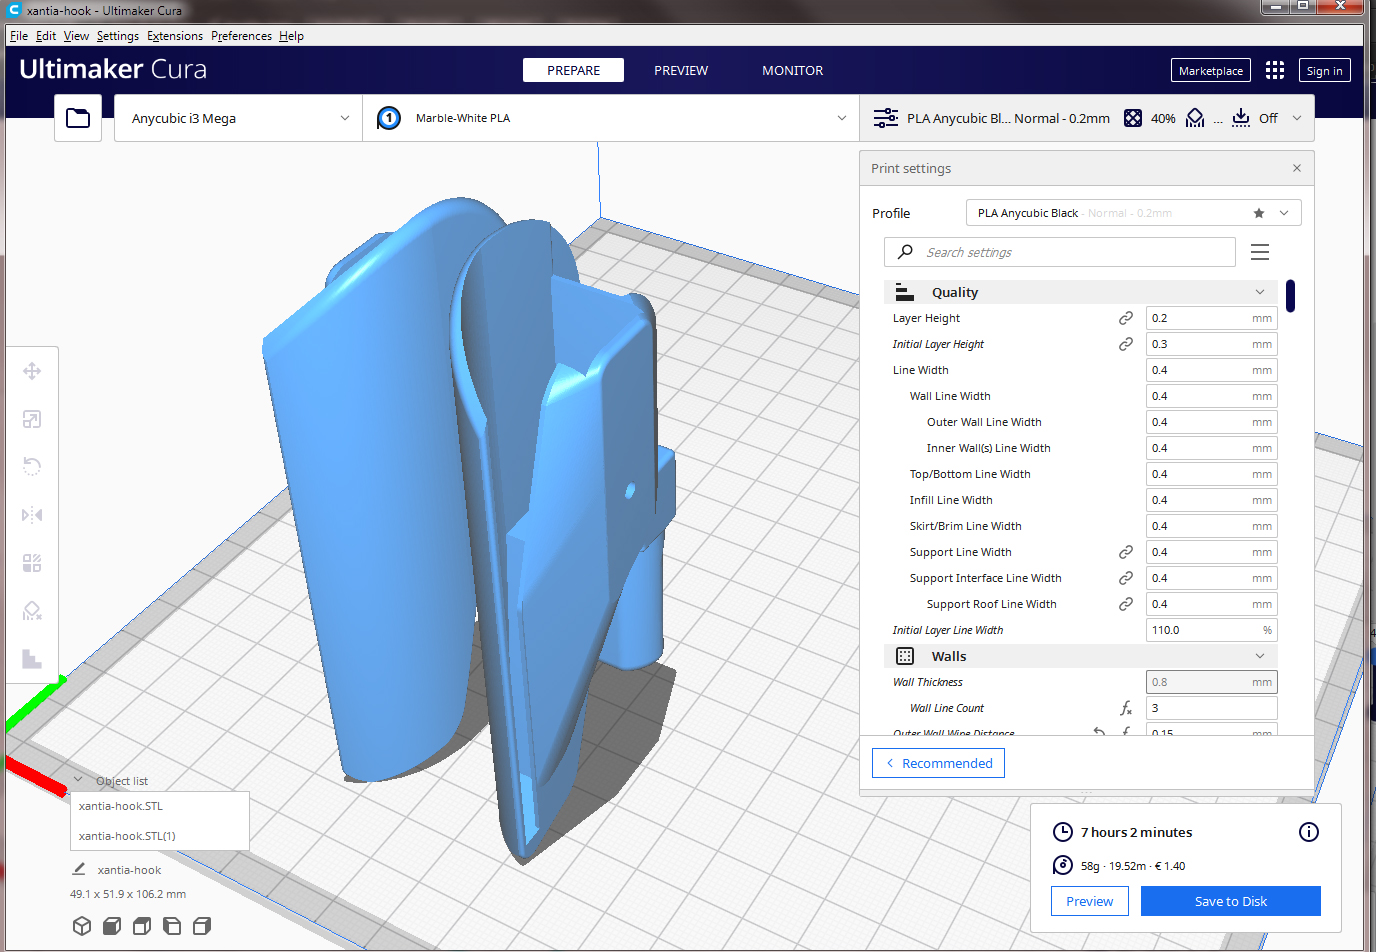The width and height of the screenshot is (1376, 952).
Task: Select the PREPARE stage tab
Action: 573,70
